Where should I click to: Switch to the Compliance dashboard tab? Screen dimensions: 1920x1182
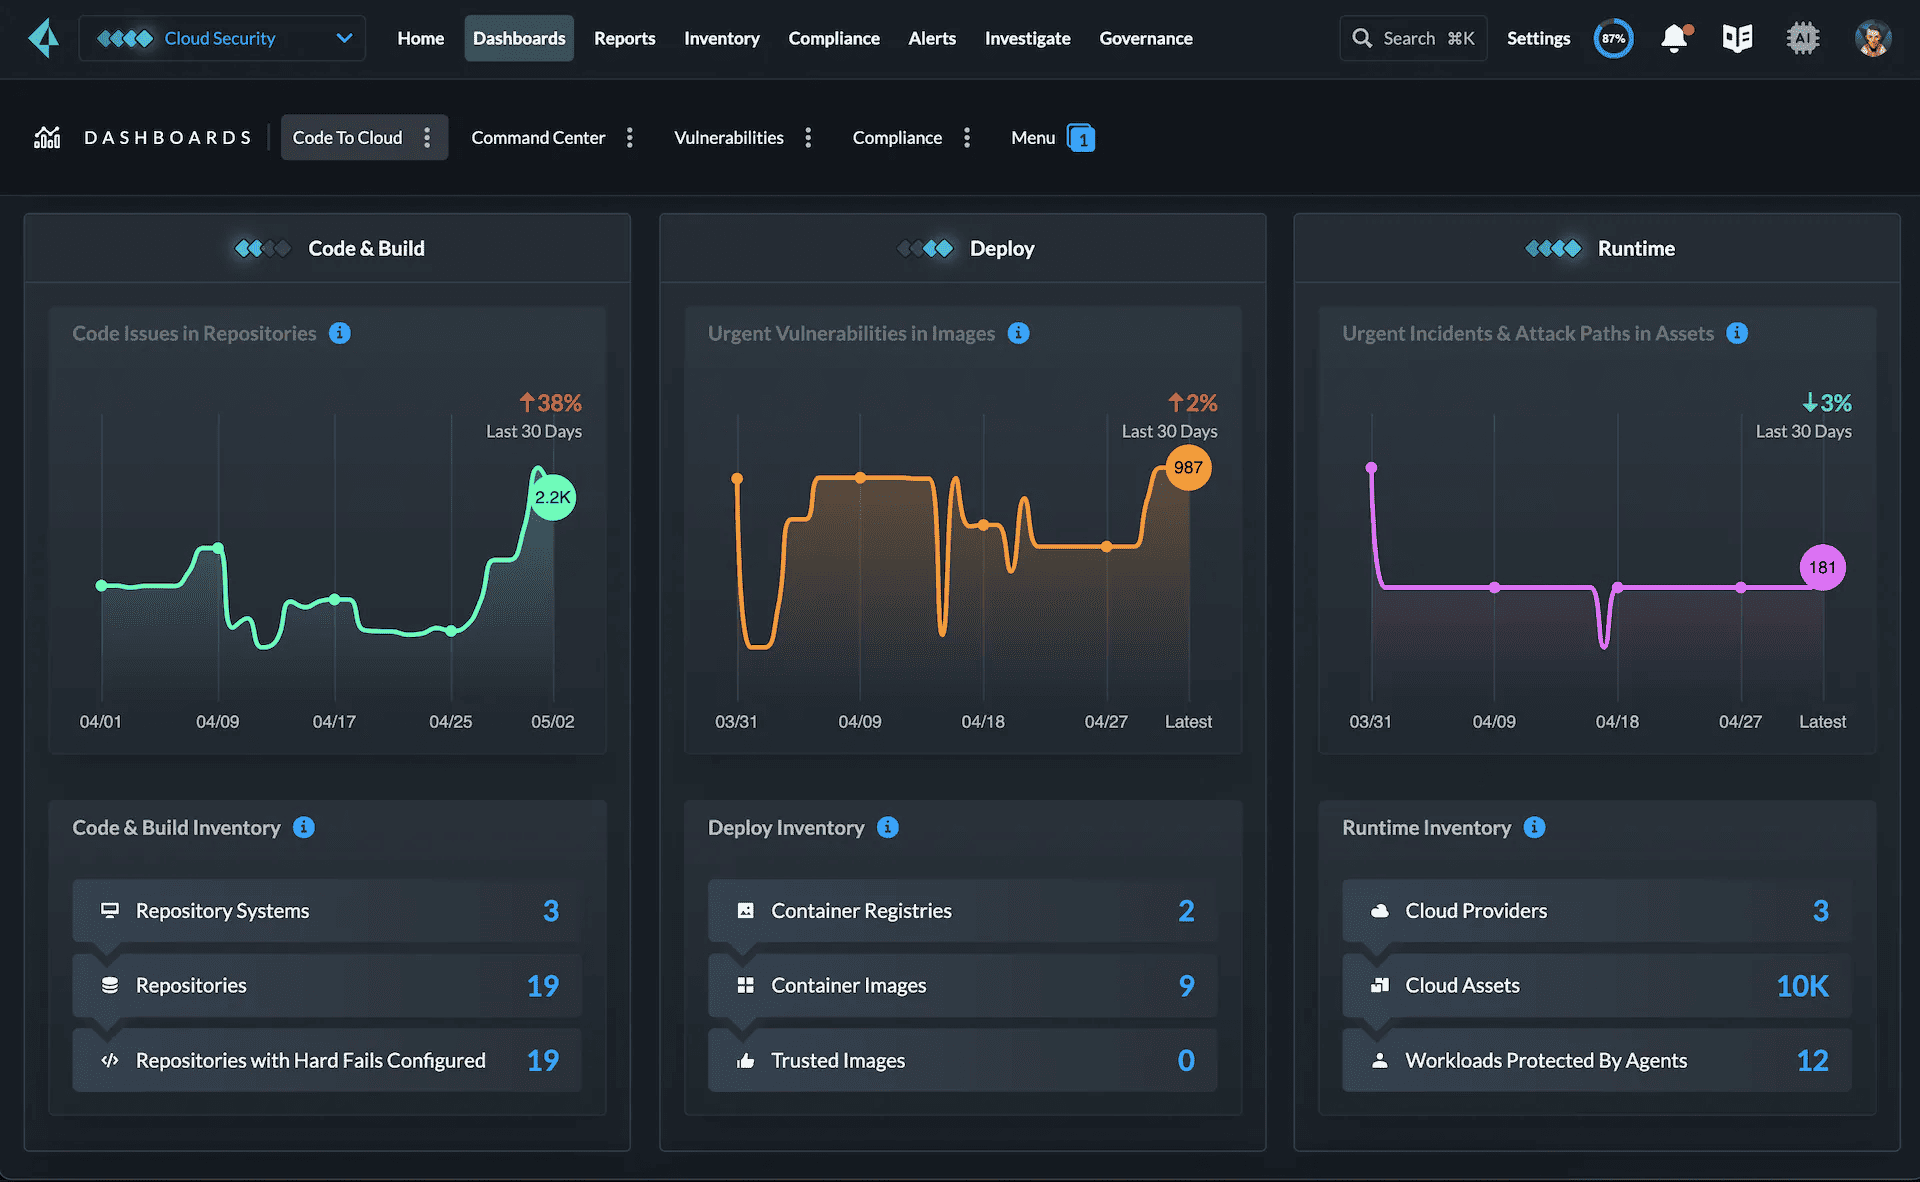pyautogui.click(x=897, y=138)
